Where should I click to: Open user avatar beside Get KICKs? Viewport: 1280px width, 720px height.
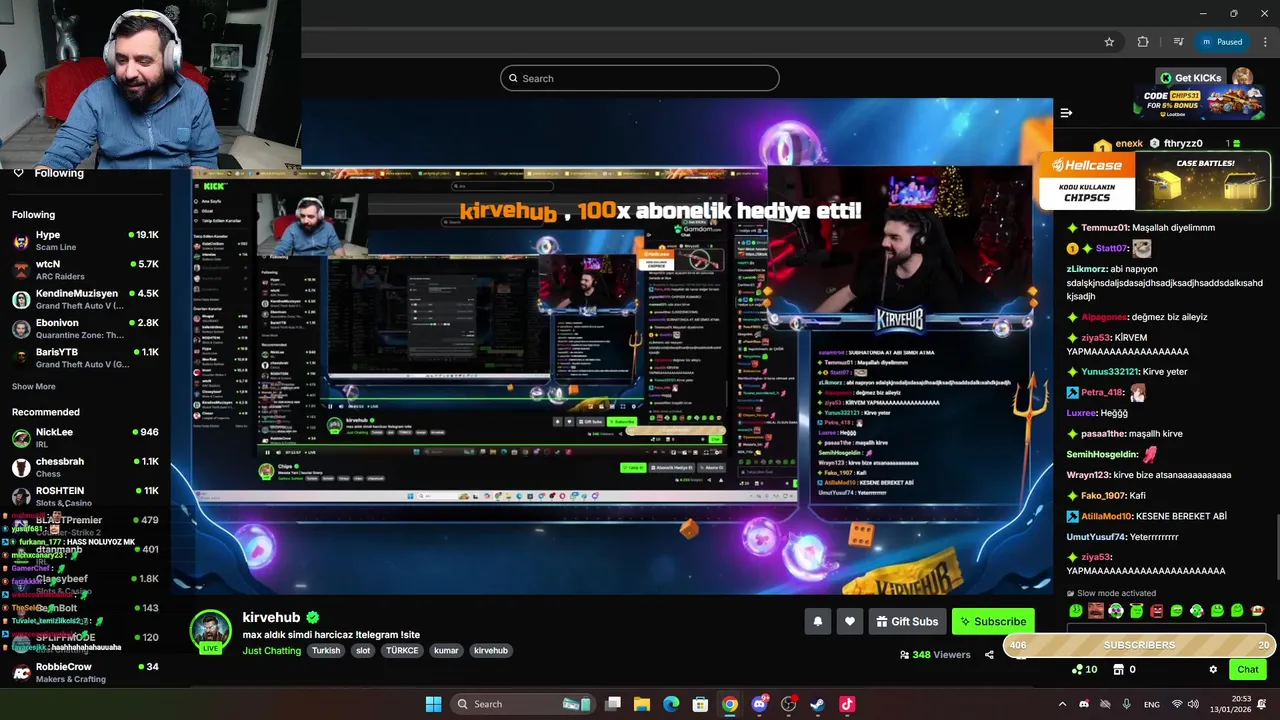(1242, 77)
